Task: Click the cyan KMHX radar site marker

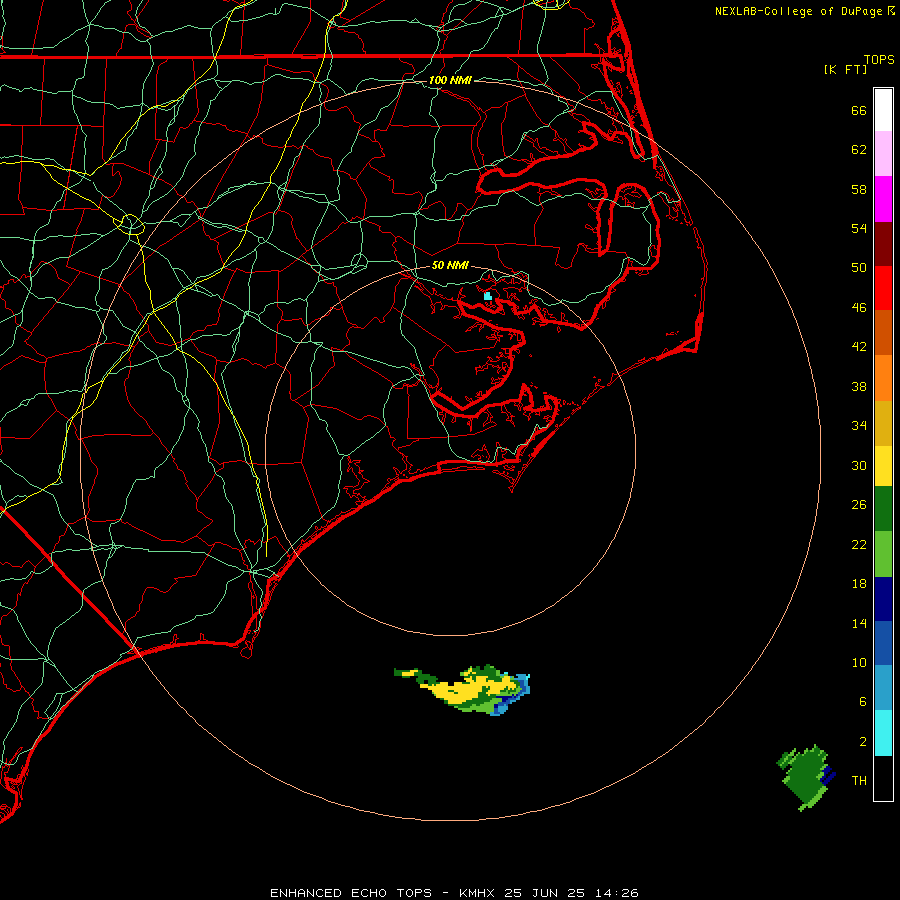Action: click(487, 296)
